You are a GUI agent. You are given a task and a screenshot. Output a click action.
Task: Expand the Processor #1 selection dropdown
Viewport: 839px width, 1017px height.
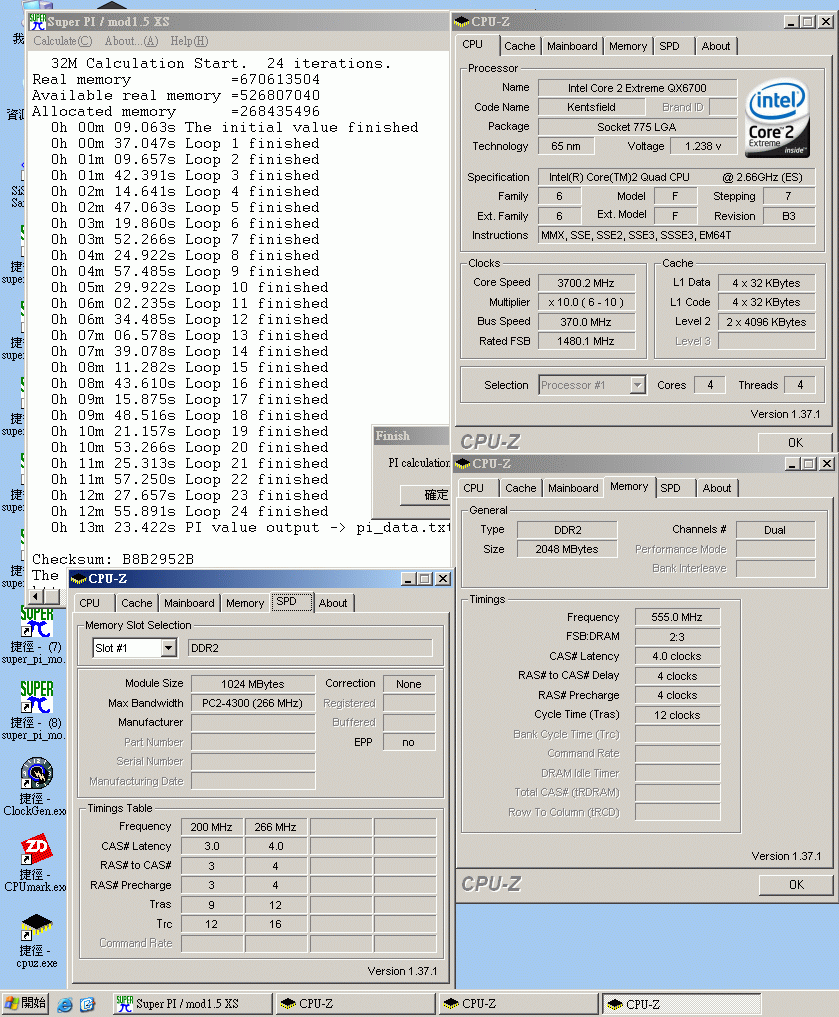[637, 385]
